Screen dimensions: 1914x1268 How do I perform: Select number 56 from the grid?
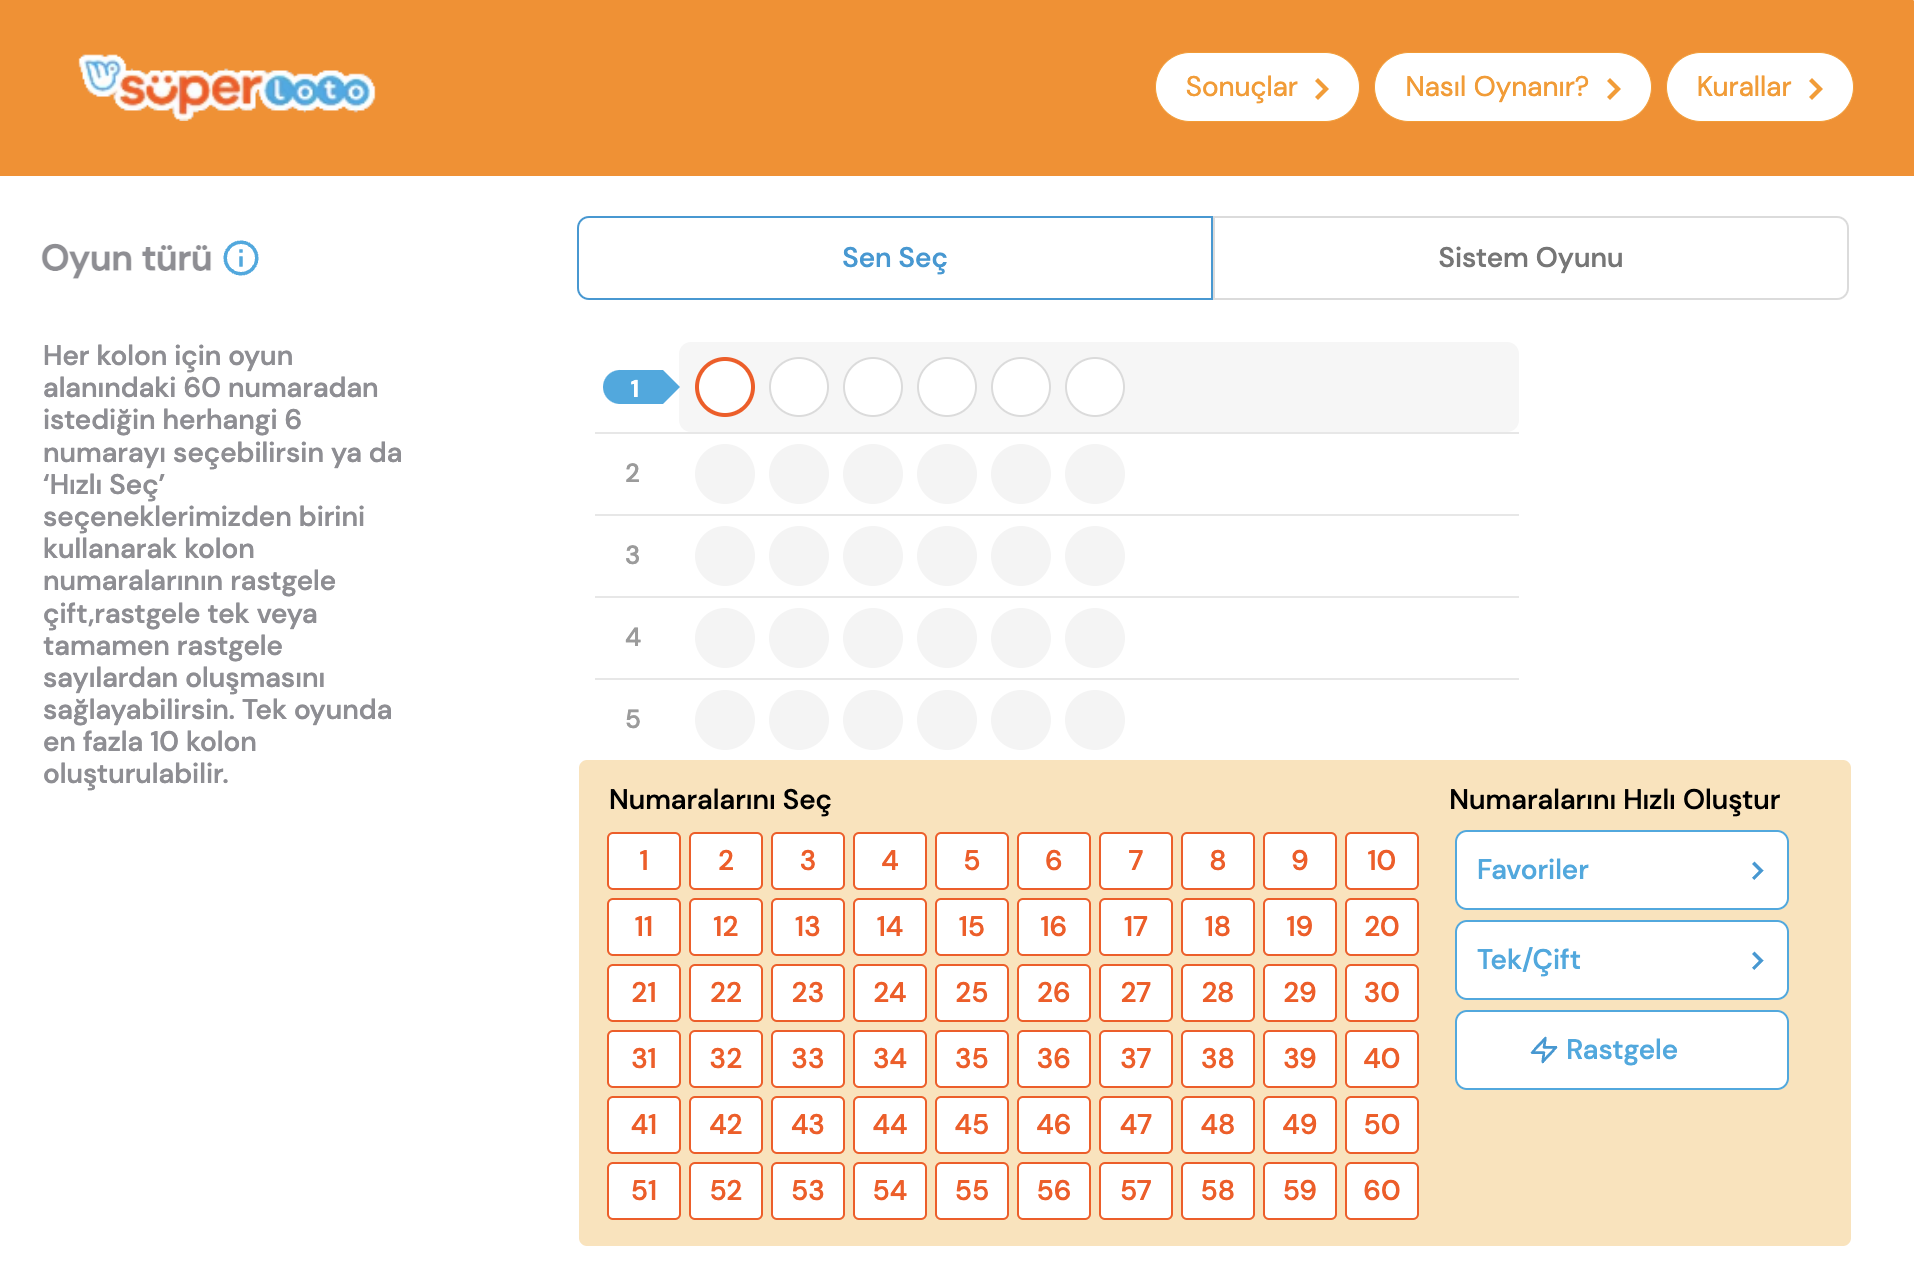tap(1054, 1191)
